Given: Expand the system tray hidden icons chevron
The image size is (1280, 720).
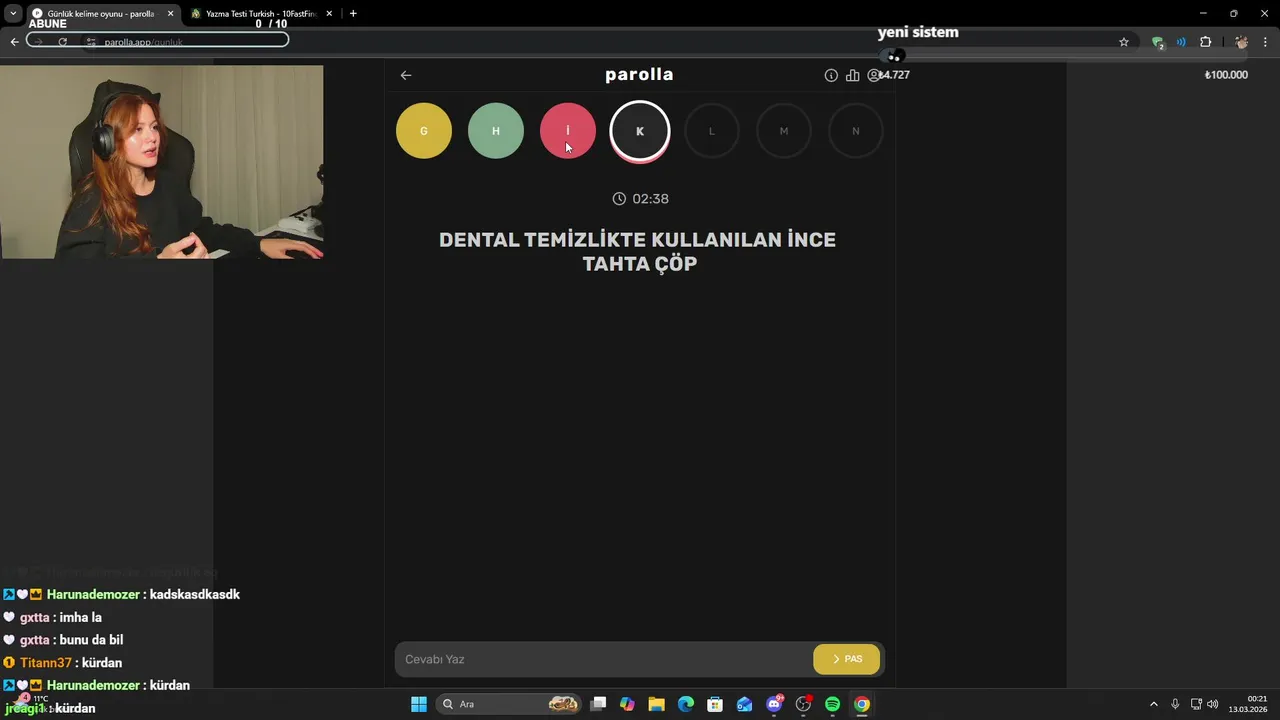Looking at the screenshot, I should click(1154, 704).
